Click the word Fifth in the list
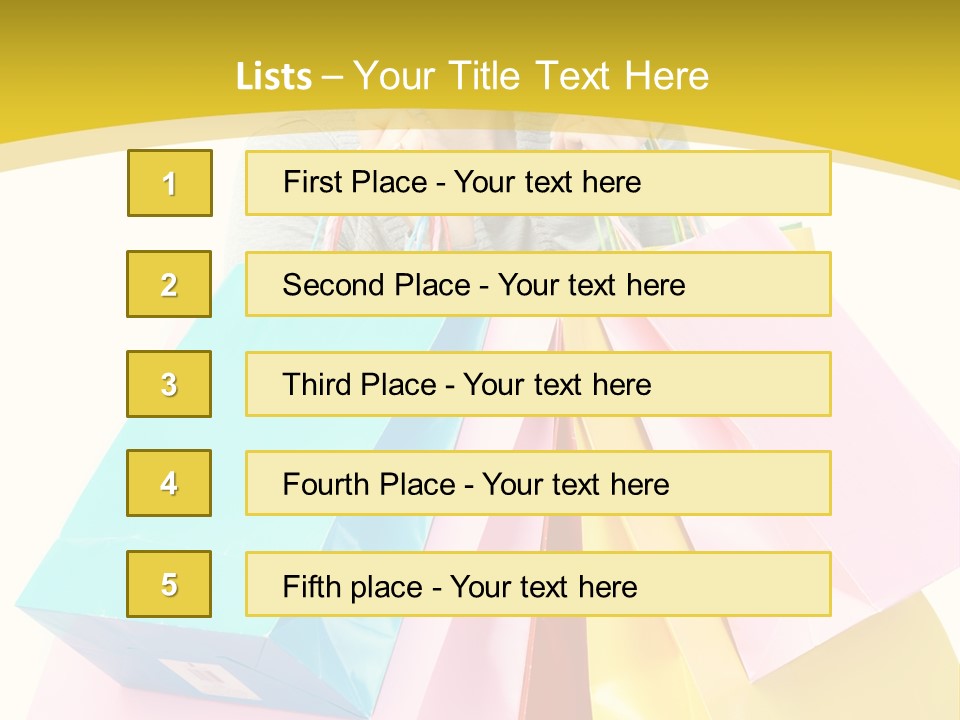Image resolution: width=960 pixels, height=720 pixels. click(x=313, y=586)
